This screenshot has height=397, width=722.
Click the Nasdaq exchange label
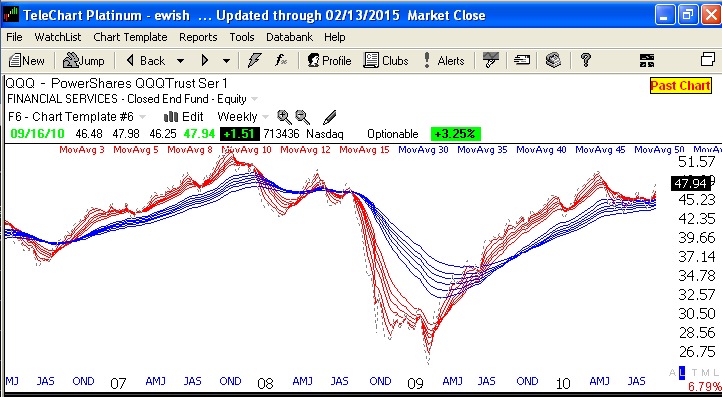point(325,134)
